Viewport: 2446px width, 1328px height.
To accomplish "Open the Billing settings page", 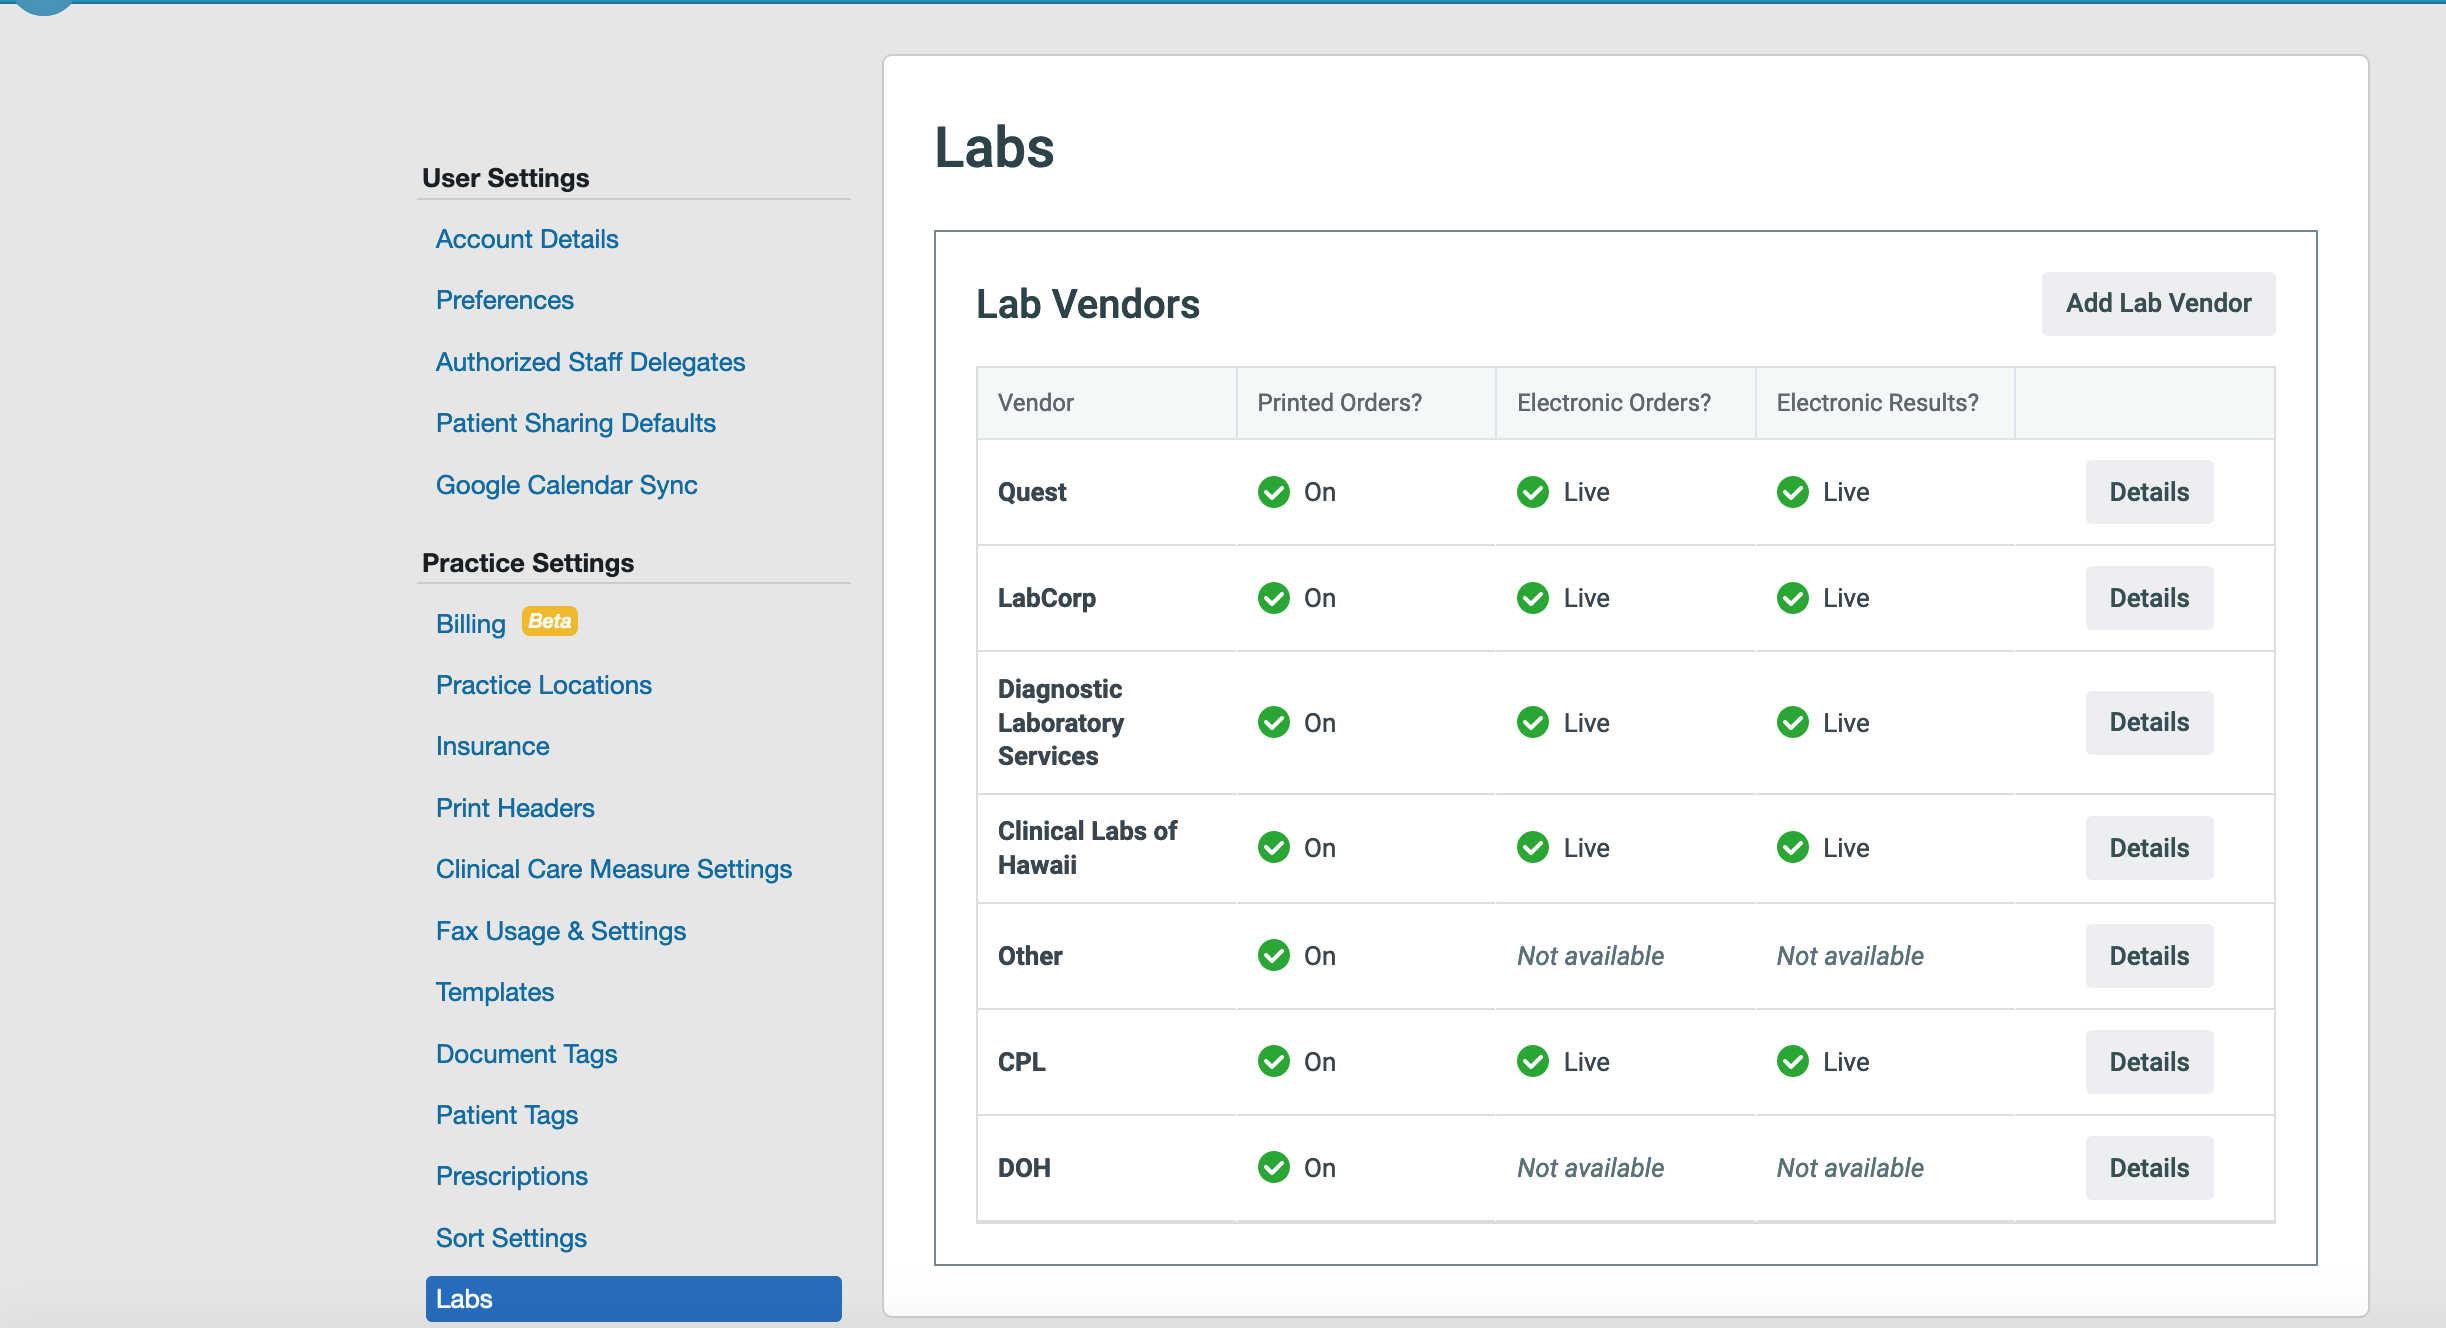I will [x=470, y=624].
